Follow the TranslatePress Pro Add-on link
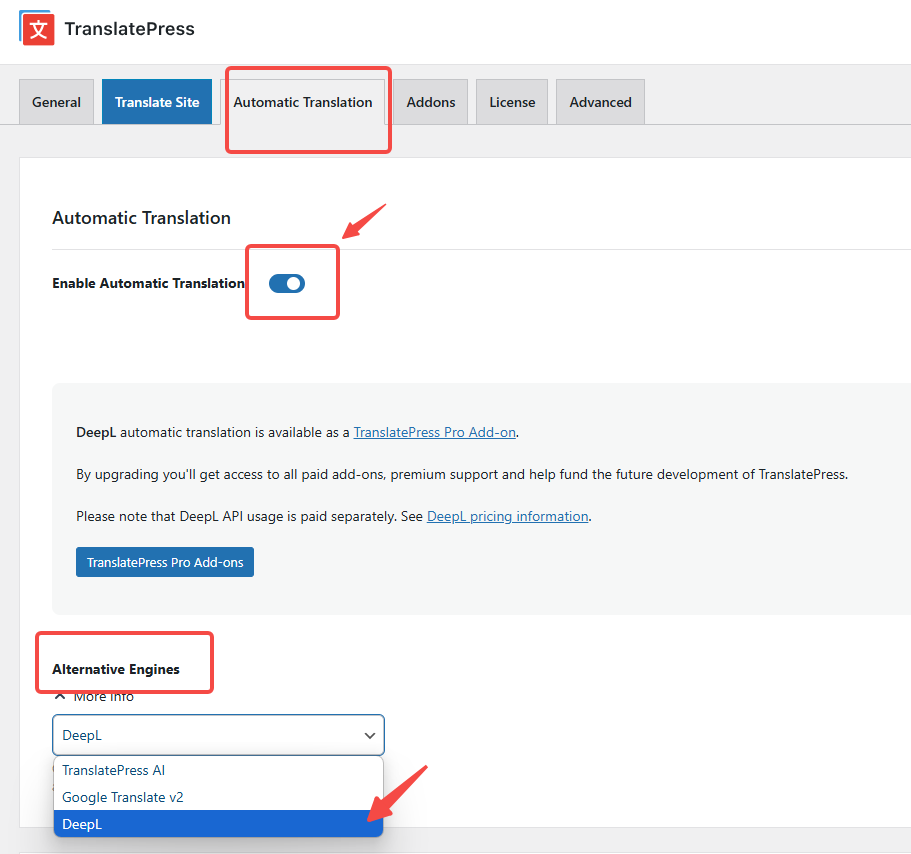The width and height of the screenshot is (911, 854). 434,433
